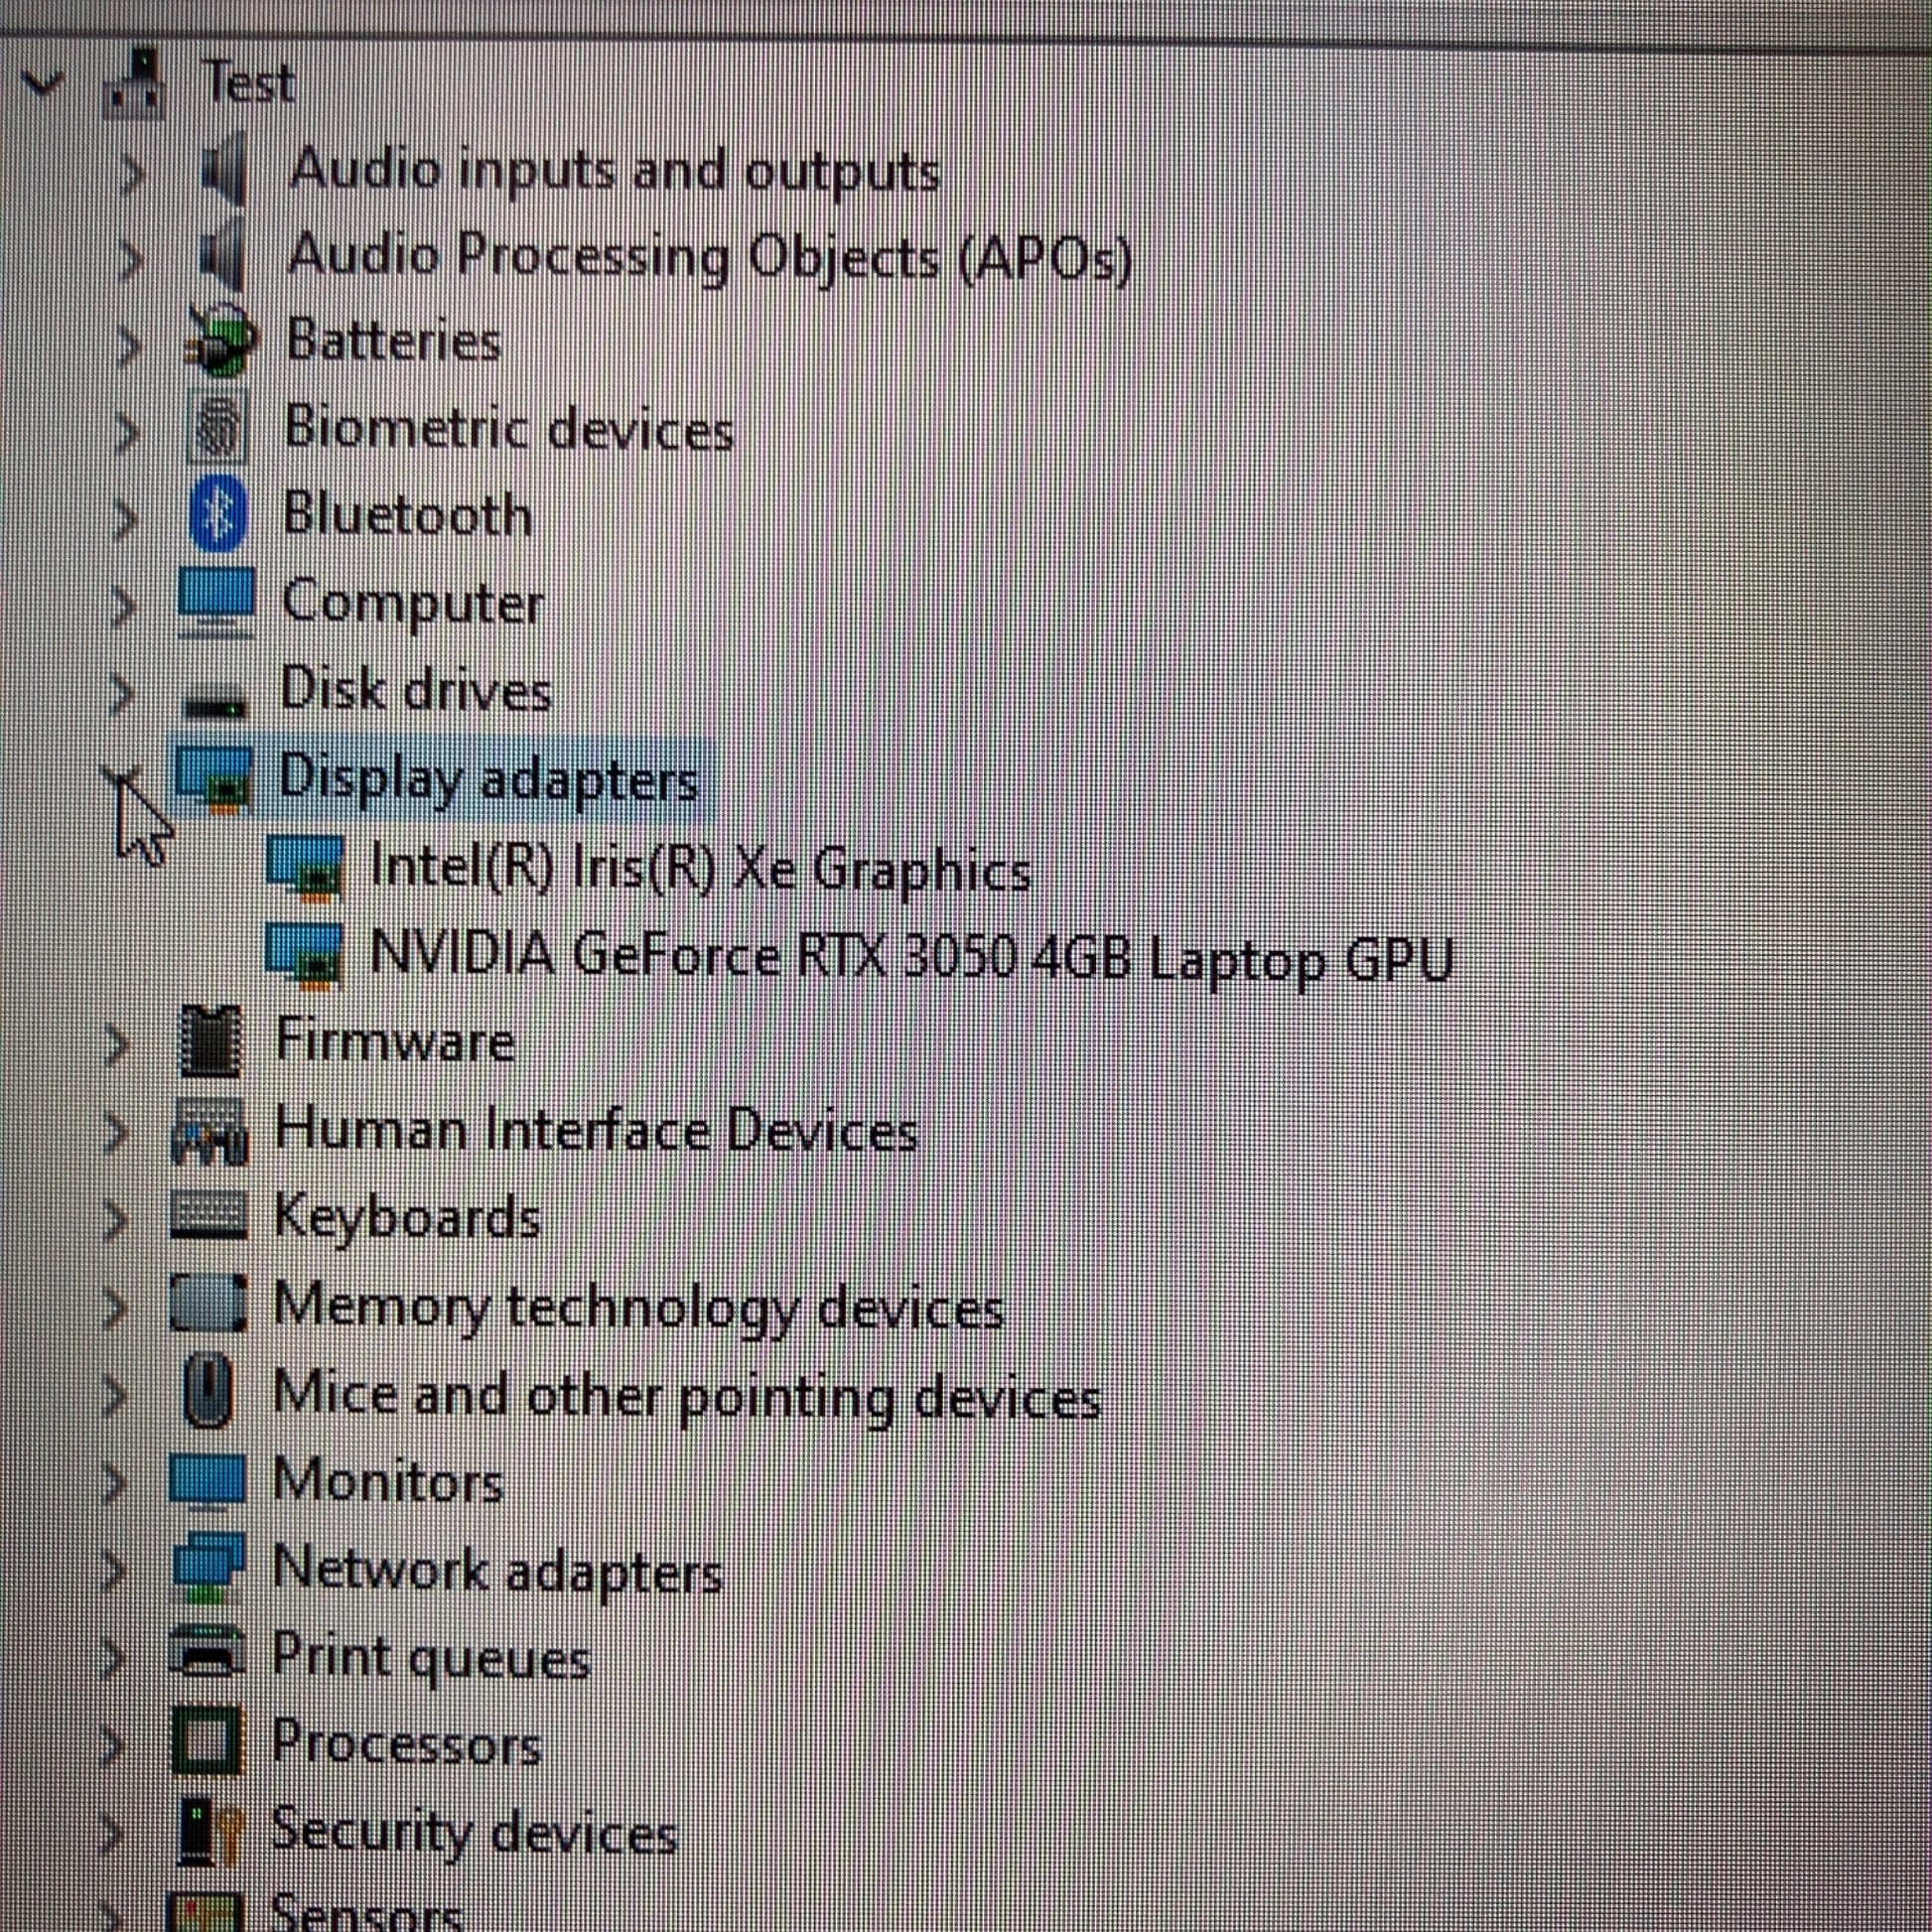1932x1932 pixels.
Task: Click the Batteries icon
Action: 221,342
